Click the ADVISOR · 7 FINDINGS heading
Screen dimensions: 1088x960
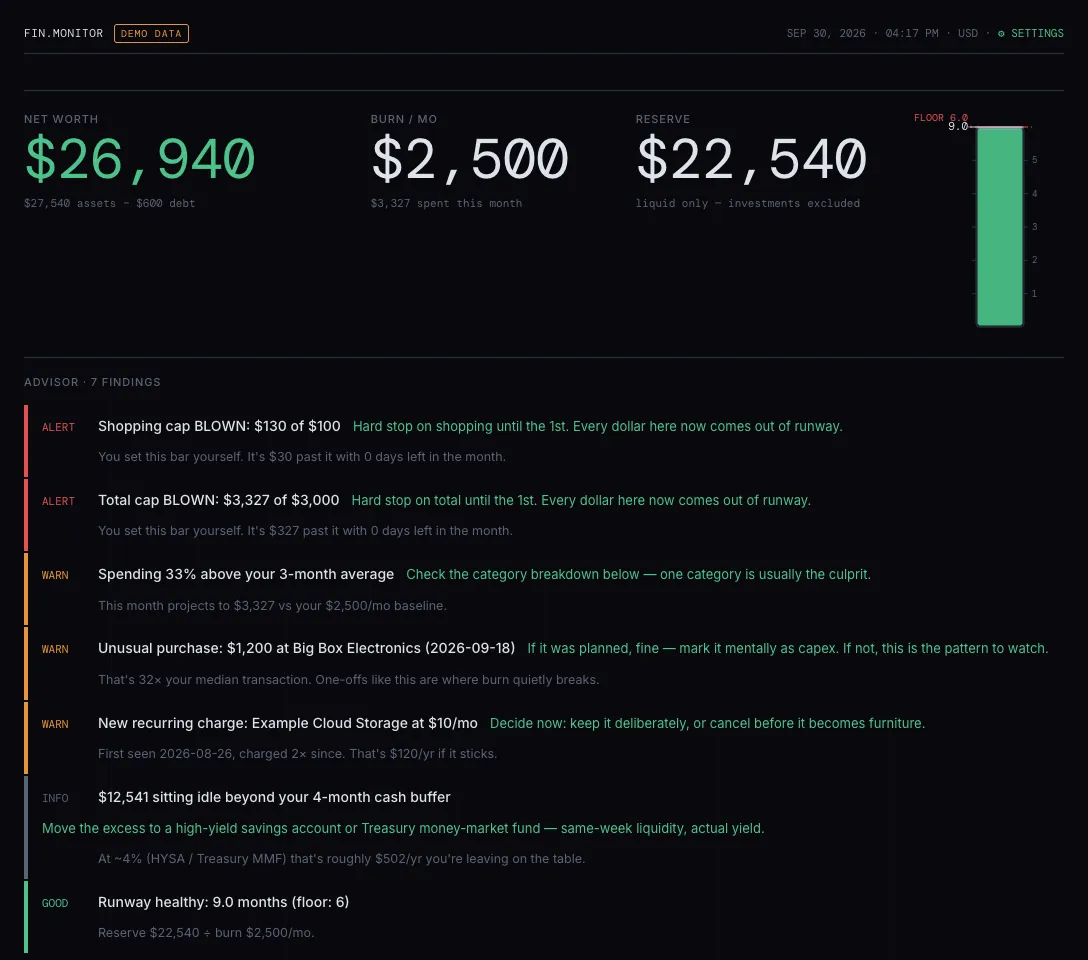point(92,382)
